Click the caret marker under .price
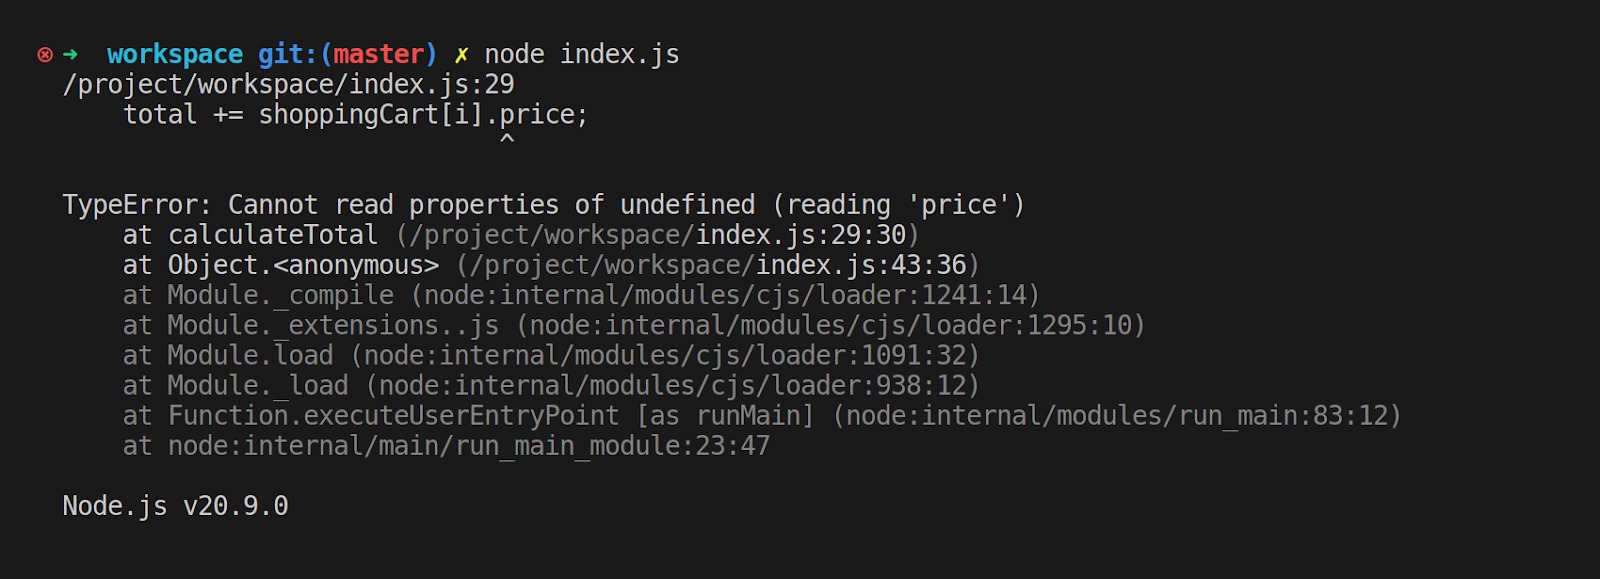The height and width of the screenshot is (579, 1600). tap(507, 140)
